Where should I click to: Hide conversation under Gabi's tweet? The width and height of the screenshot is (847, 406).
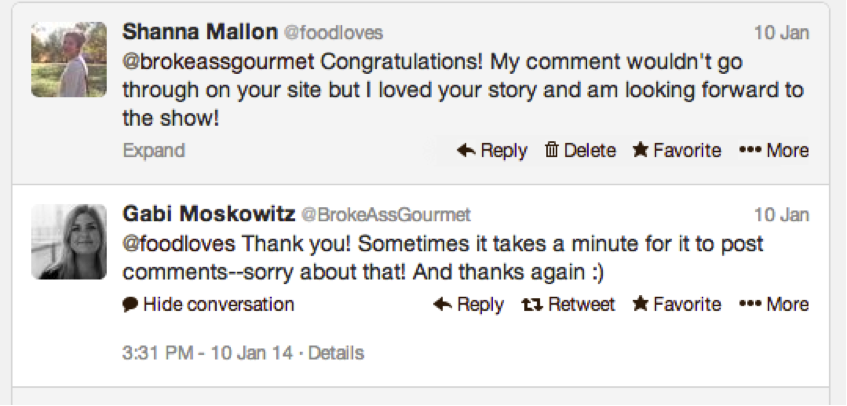(x=209, y=304)
